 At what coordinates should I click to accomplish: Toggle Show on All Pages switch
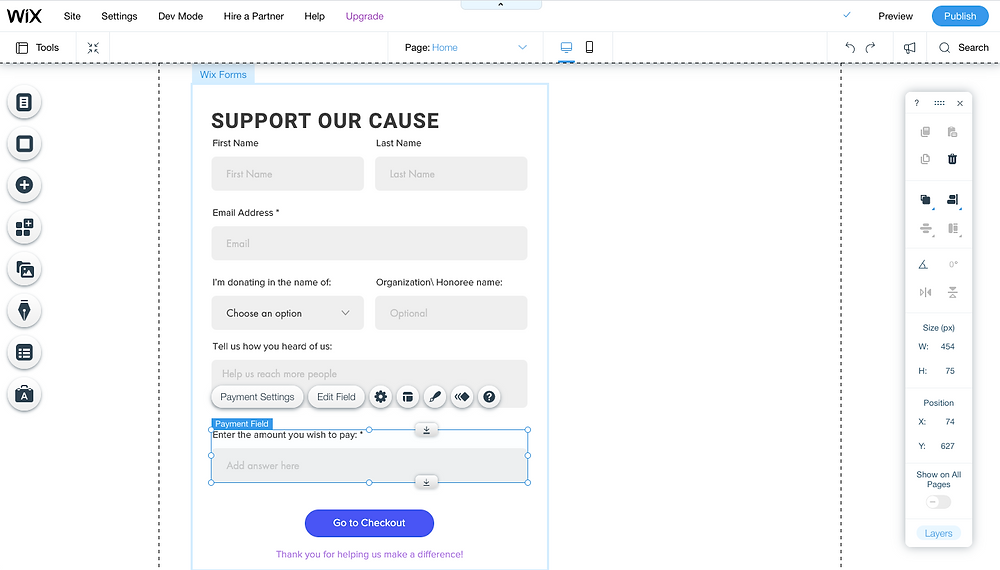[938, 502]
